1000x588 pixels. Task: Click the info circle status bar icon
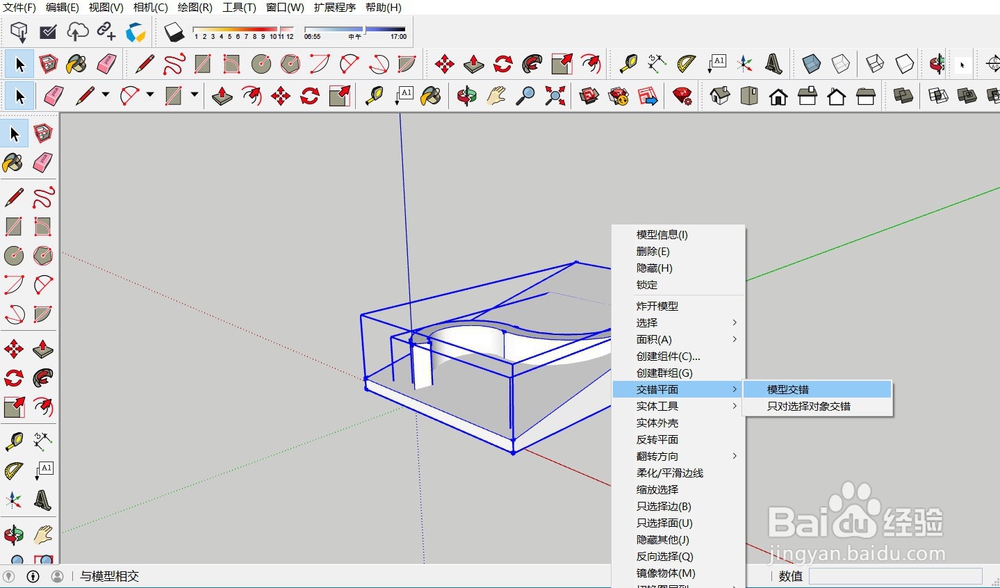point(33,577)
